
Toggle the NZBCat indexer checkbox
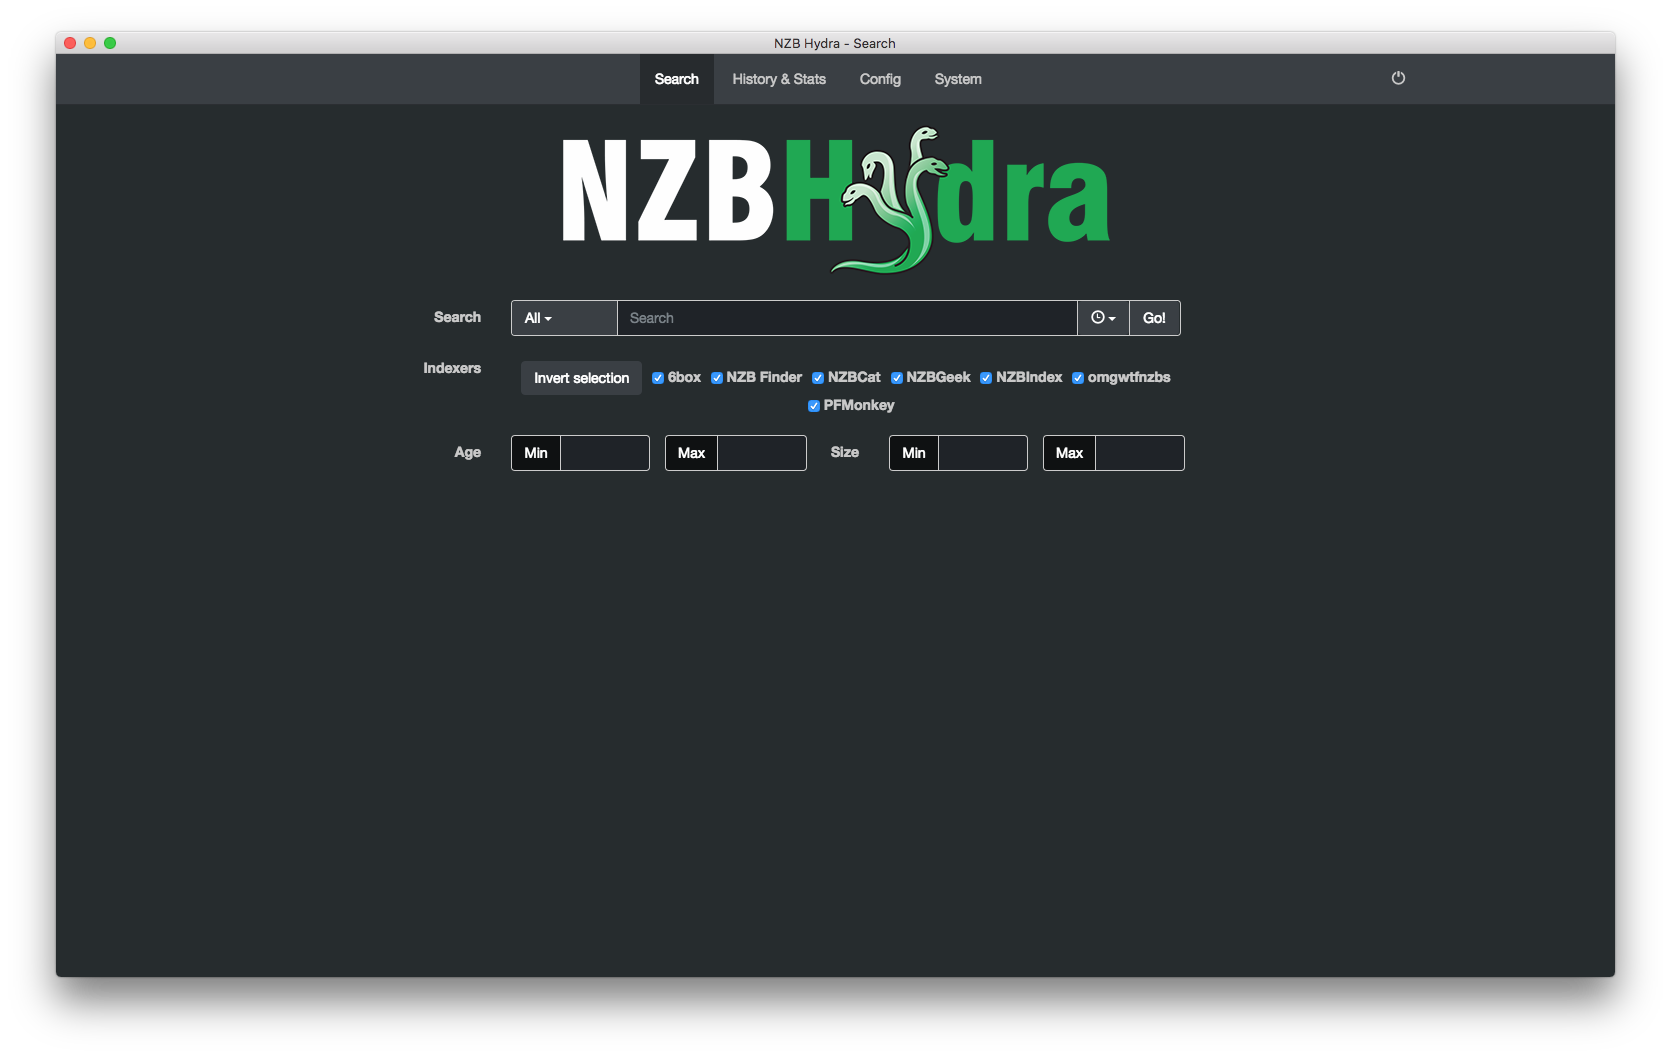(818, 378)
